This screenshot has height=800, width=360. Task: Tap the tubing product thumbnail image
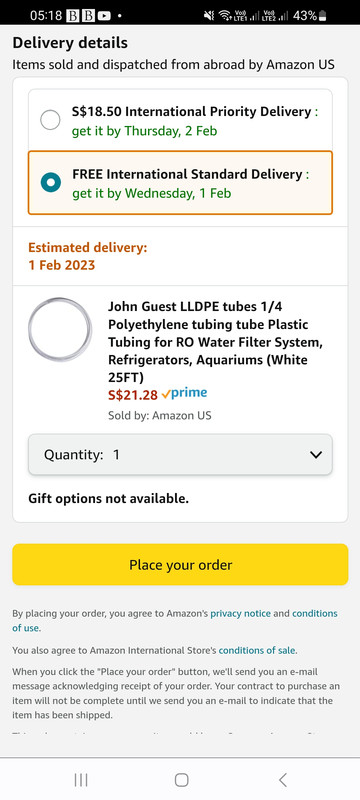point(60,330)
